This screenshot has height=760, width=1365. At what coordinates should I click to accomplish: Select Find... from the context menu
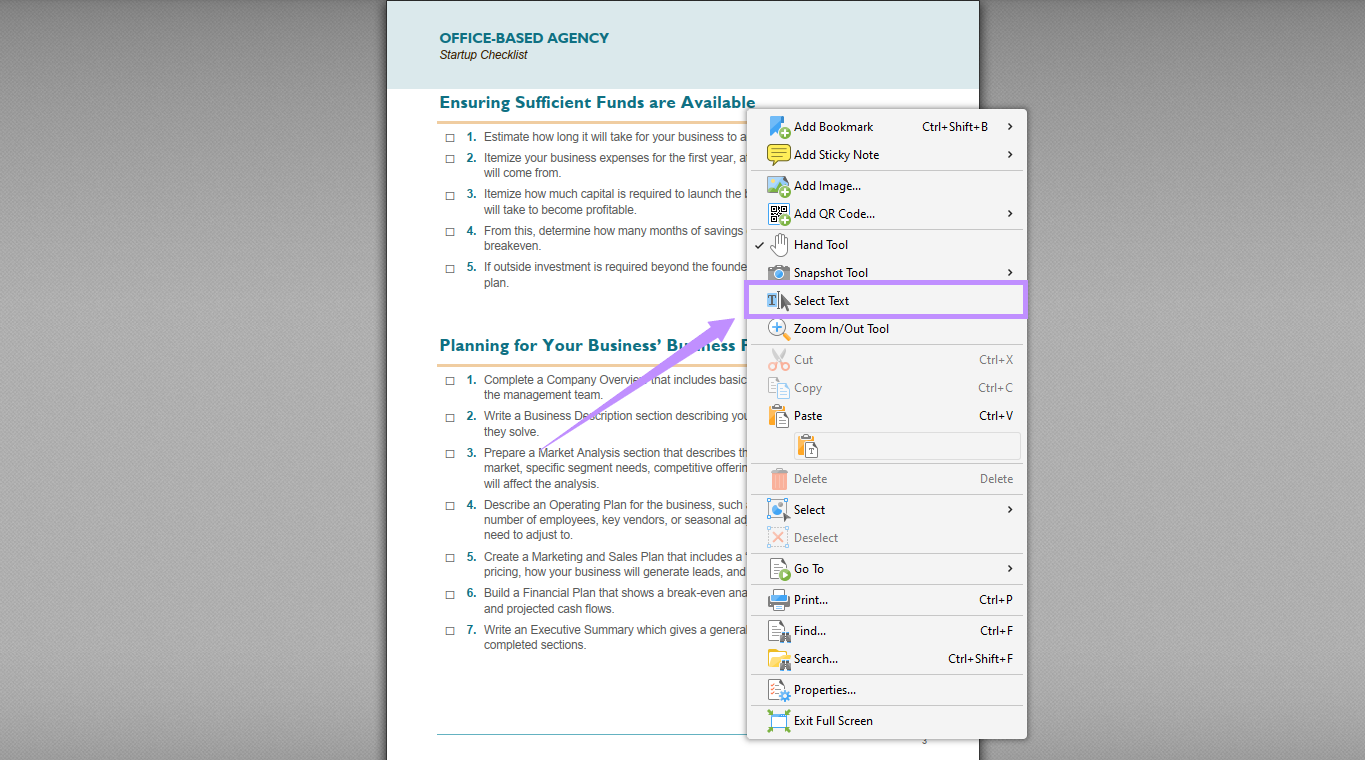812,630
